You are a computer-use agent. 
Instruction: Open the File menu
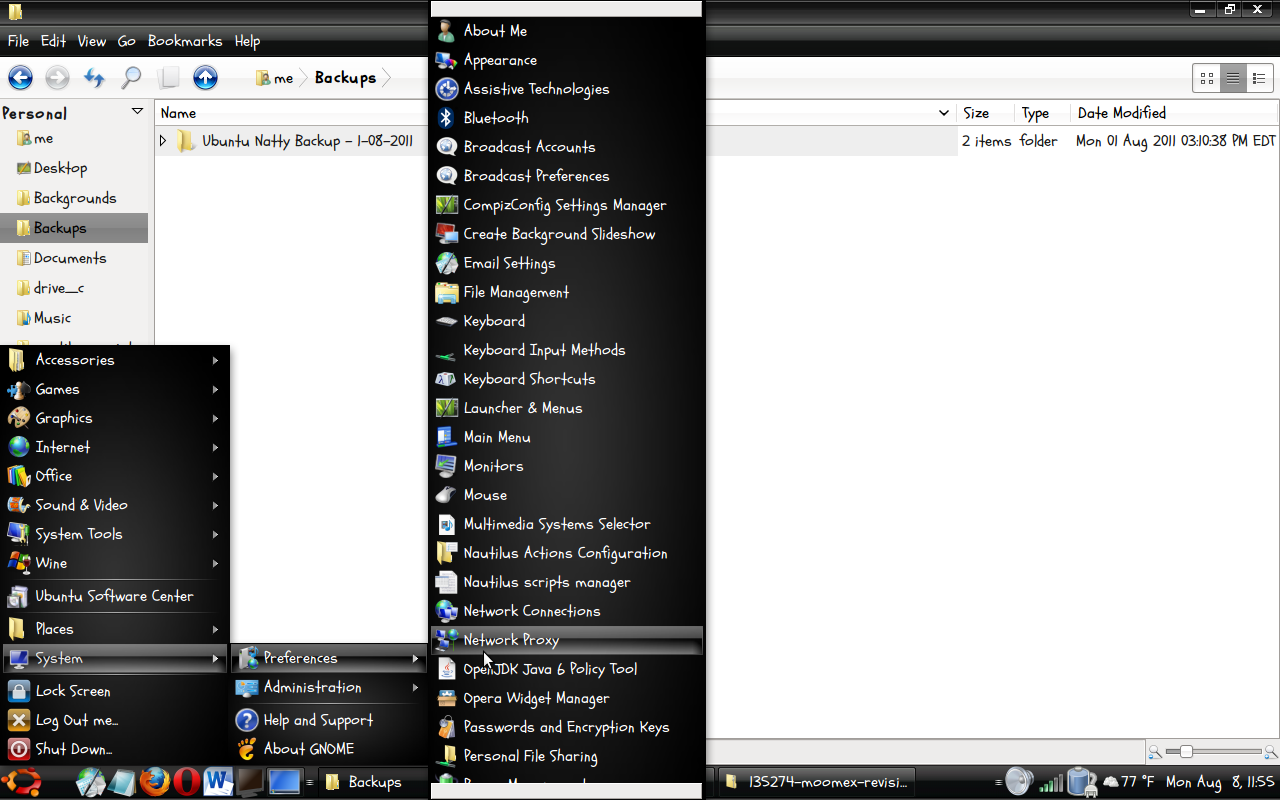19,41
